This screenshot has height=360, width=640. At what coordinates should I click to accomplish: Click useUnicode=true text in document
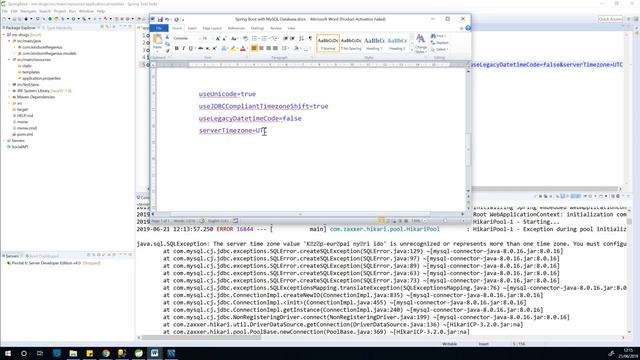227,94
